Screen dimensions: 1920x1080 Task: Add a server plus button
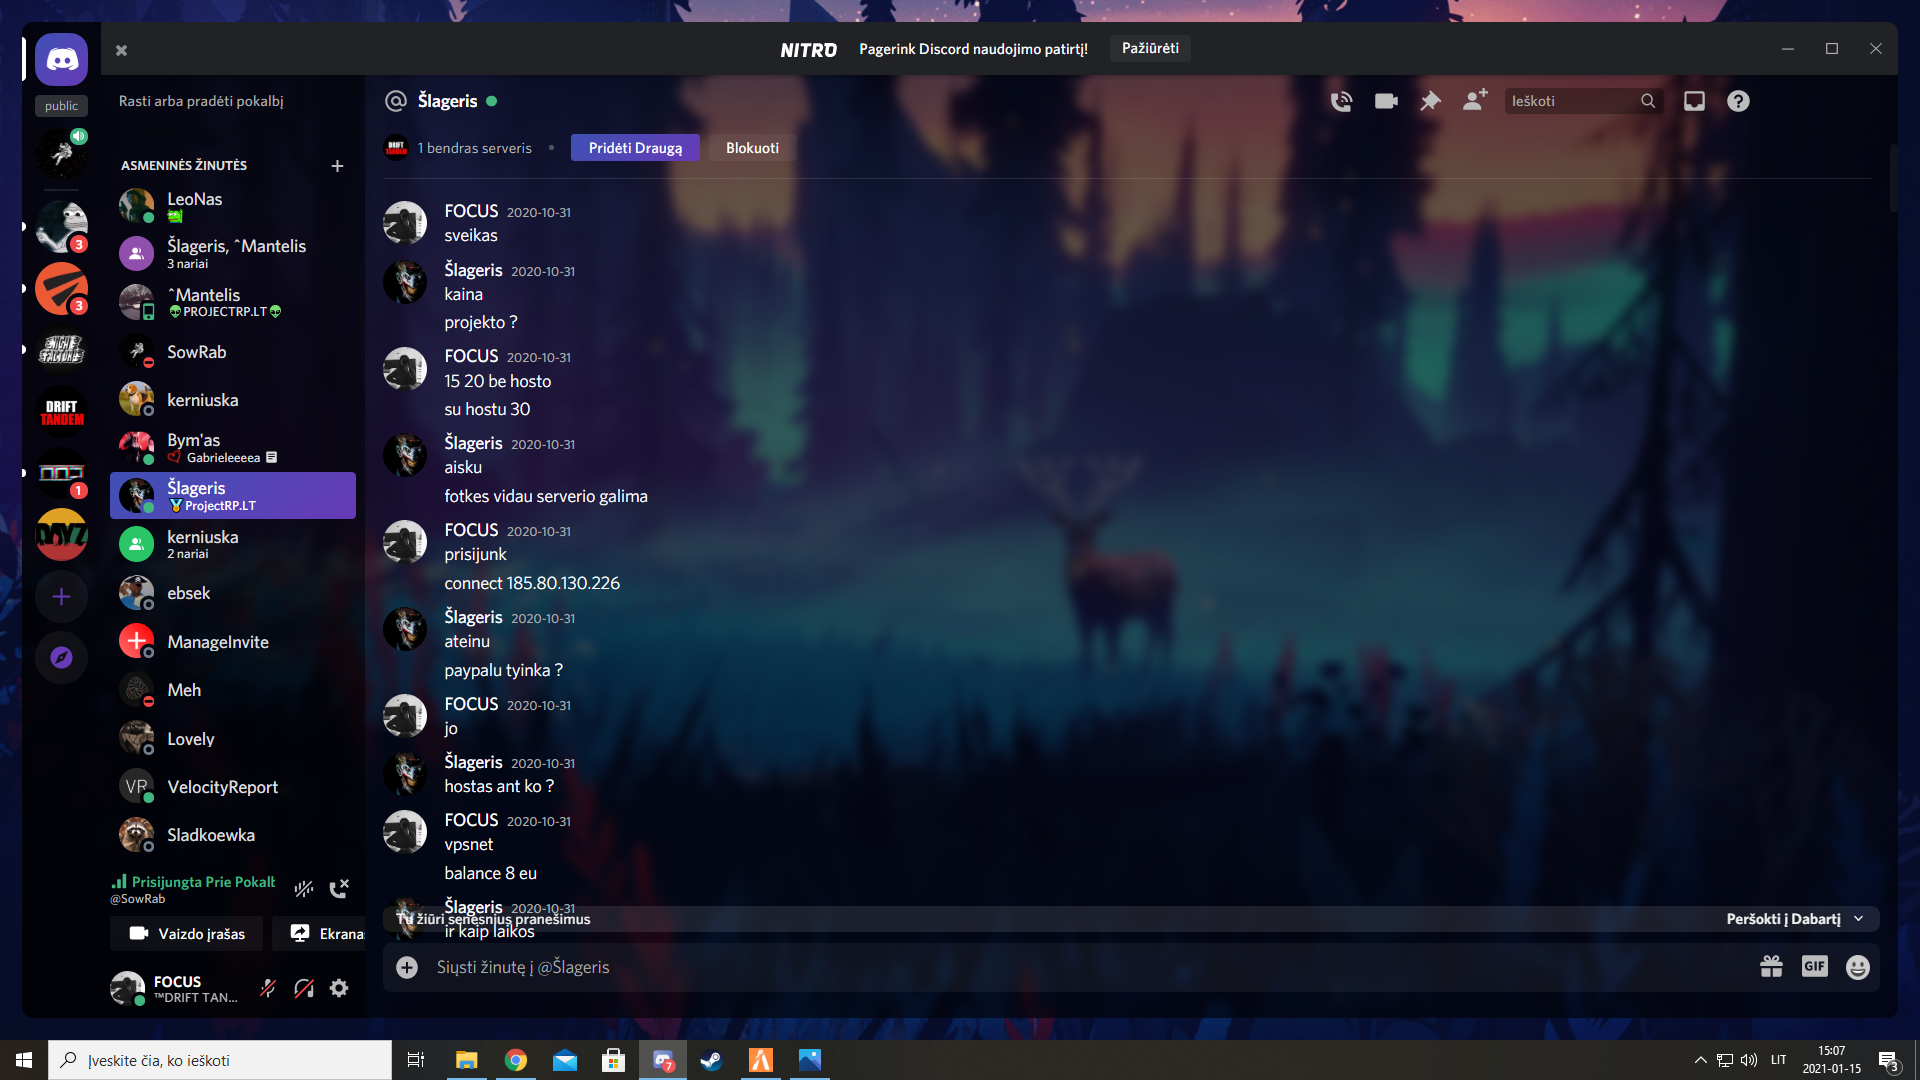click(x=61, y=597)
